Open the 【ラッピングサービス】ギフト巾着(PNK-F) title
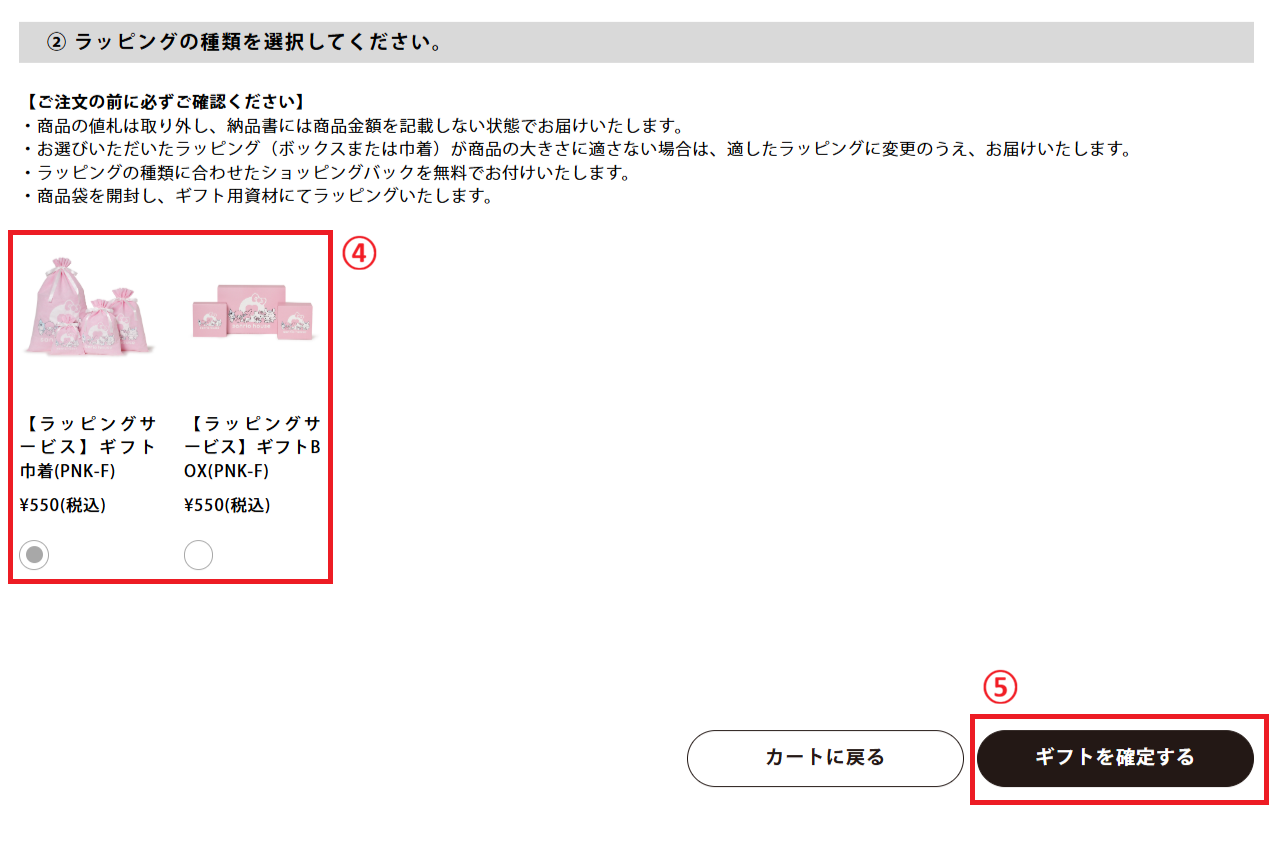The height and width of the screenshot is (843, 1281). click(88, 447)
